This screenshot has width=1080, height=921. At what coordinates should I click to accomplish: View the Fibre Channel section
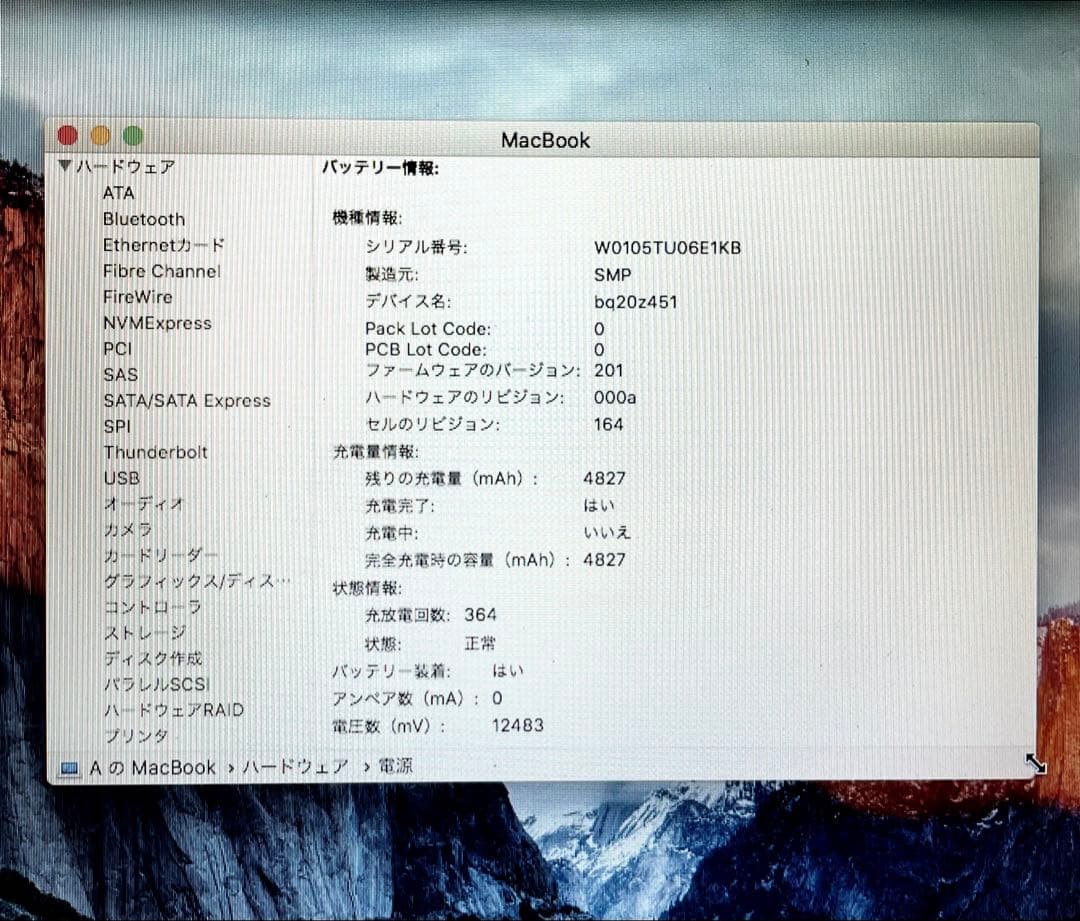point(160,271)
